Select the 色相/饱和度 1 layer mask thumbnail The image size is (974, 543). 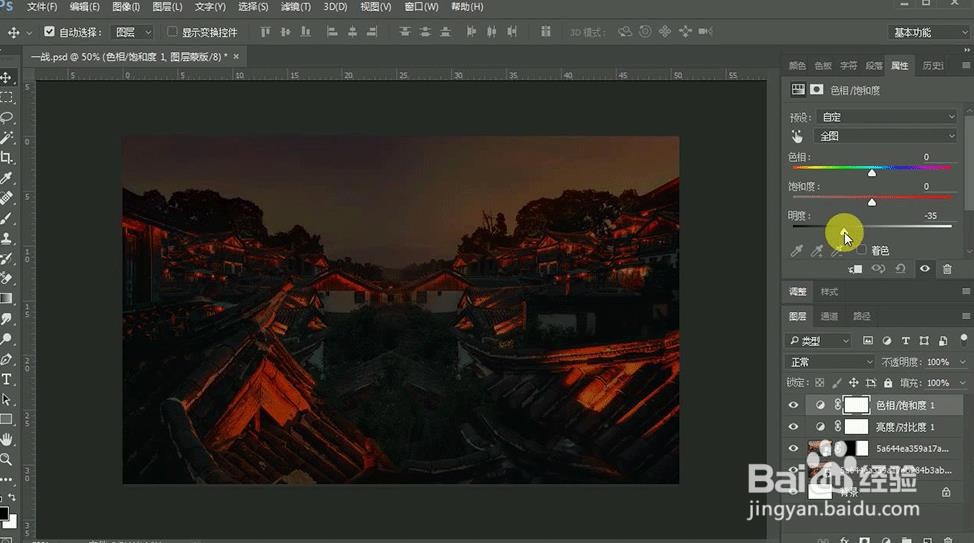(857, 405)
